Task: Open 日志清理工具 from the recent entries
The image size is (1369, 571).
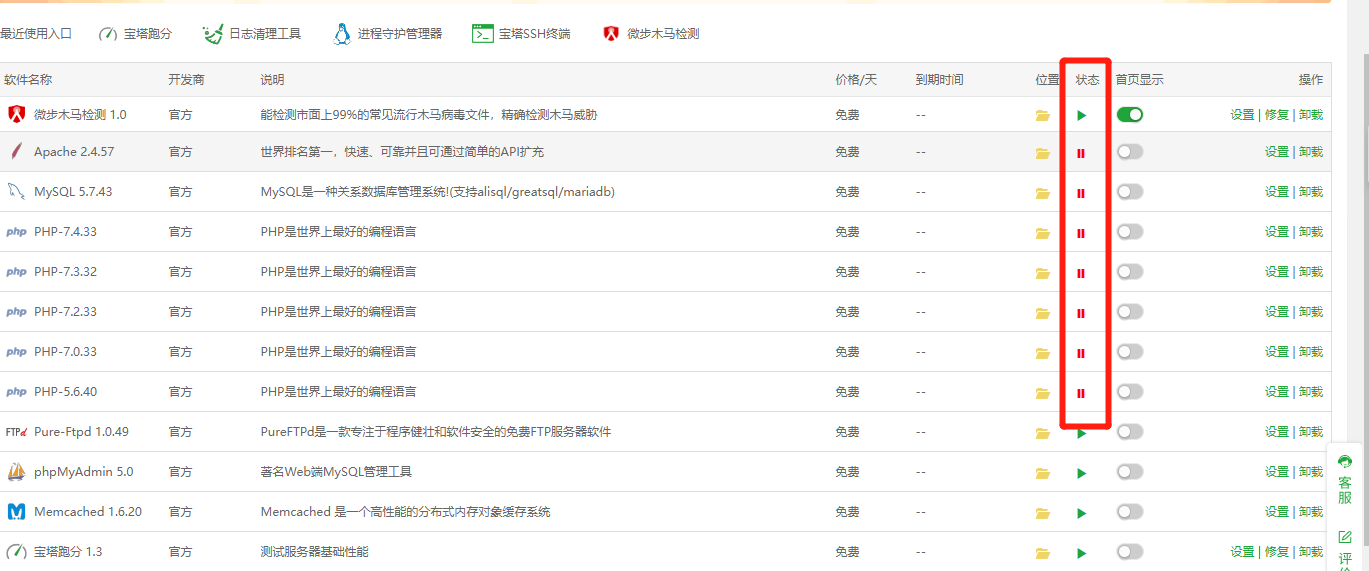Action: (x=251, y=33)
